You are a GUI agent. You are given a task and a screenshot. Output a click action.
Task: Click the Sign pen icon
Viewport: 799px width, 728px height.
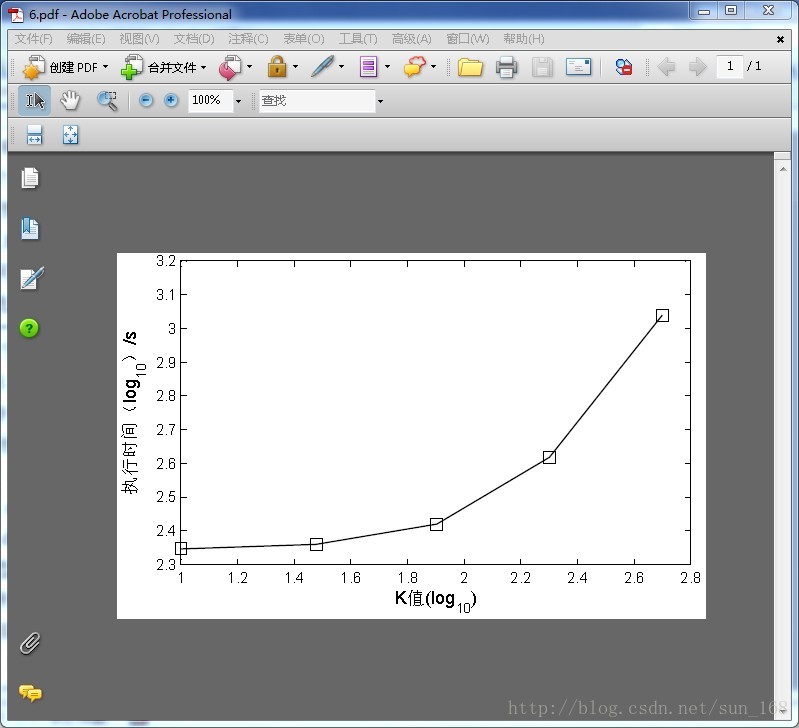click(x=323, y=67)
